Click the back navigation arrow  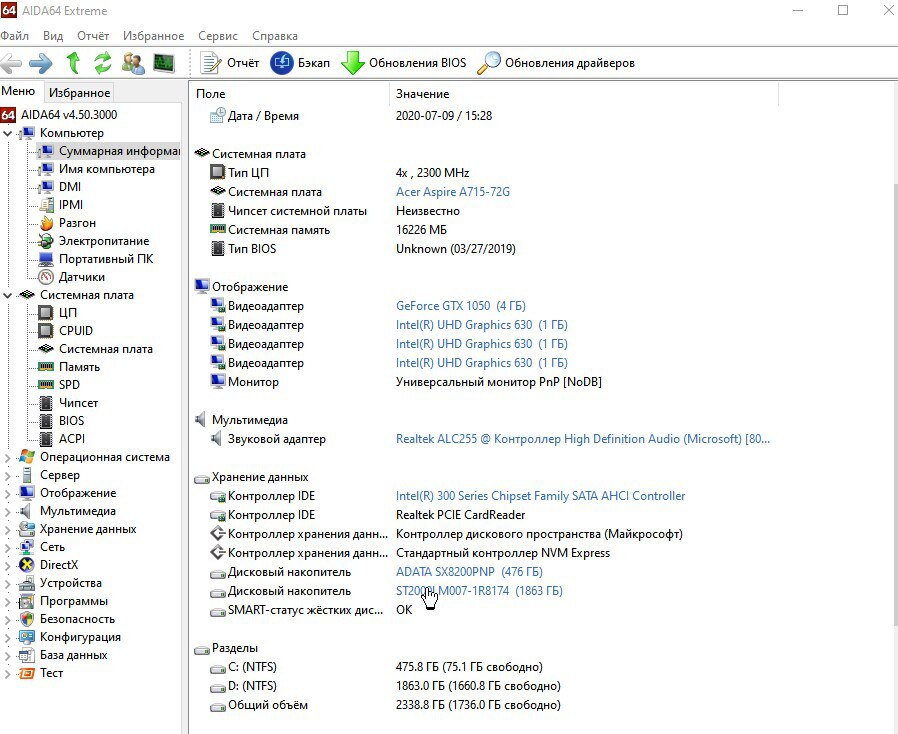tap(11, 63)
